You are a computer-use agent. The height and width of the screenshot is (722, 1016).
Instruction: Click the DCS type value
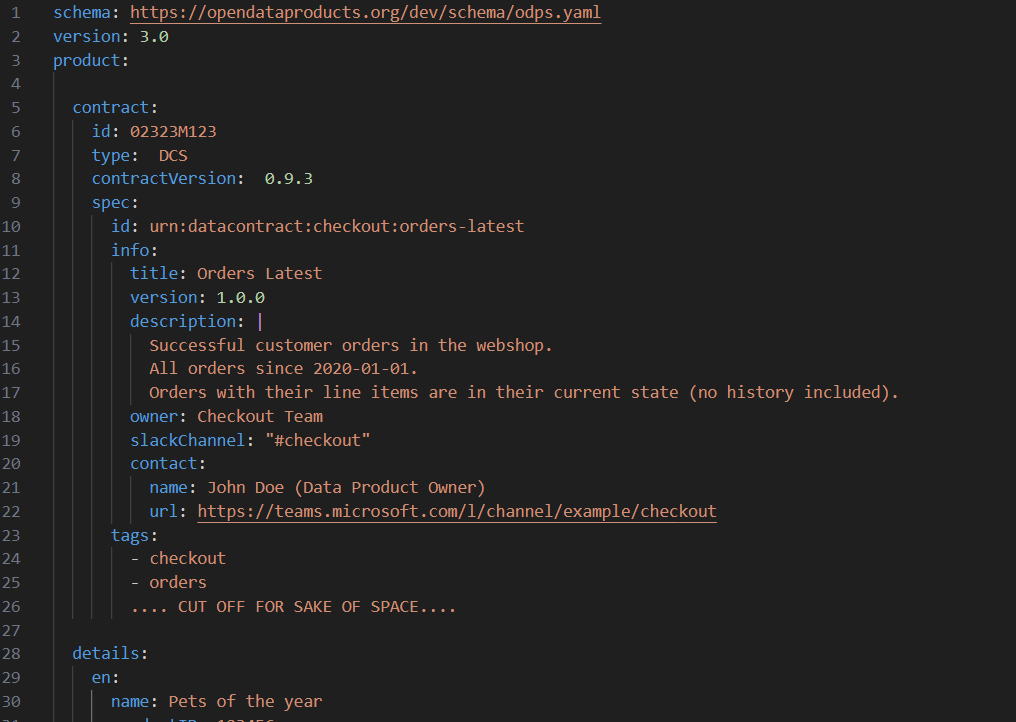click(x=172, y=155)
